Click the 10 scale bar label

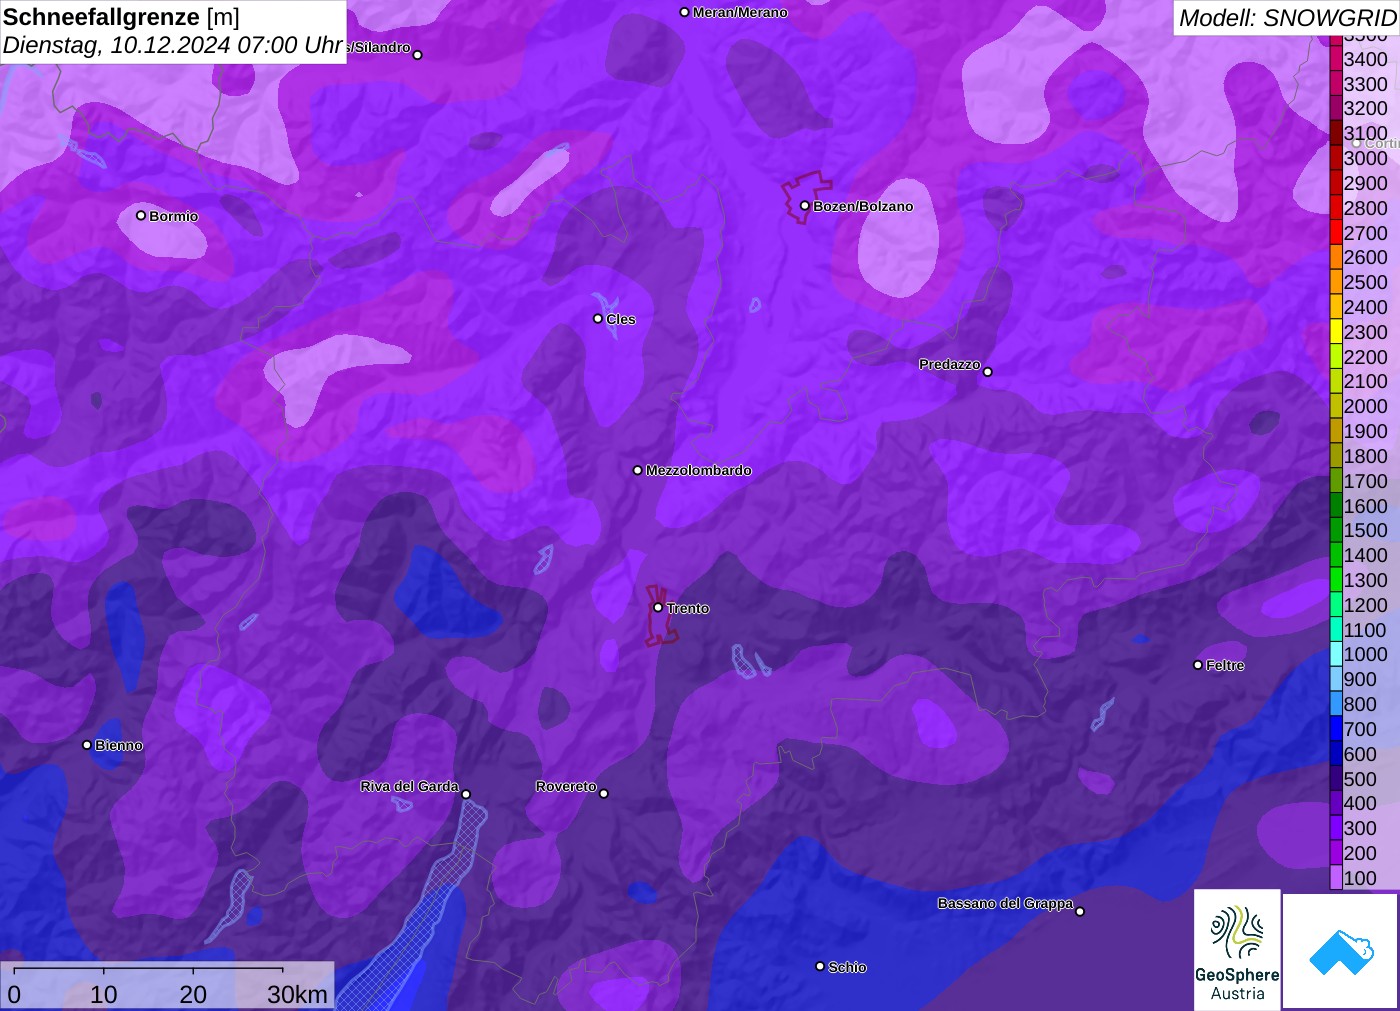click(104, 994)
